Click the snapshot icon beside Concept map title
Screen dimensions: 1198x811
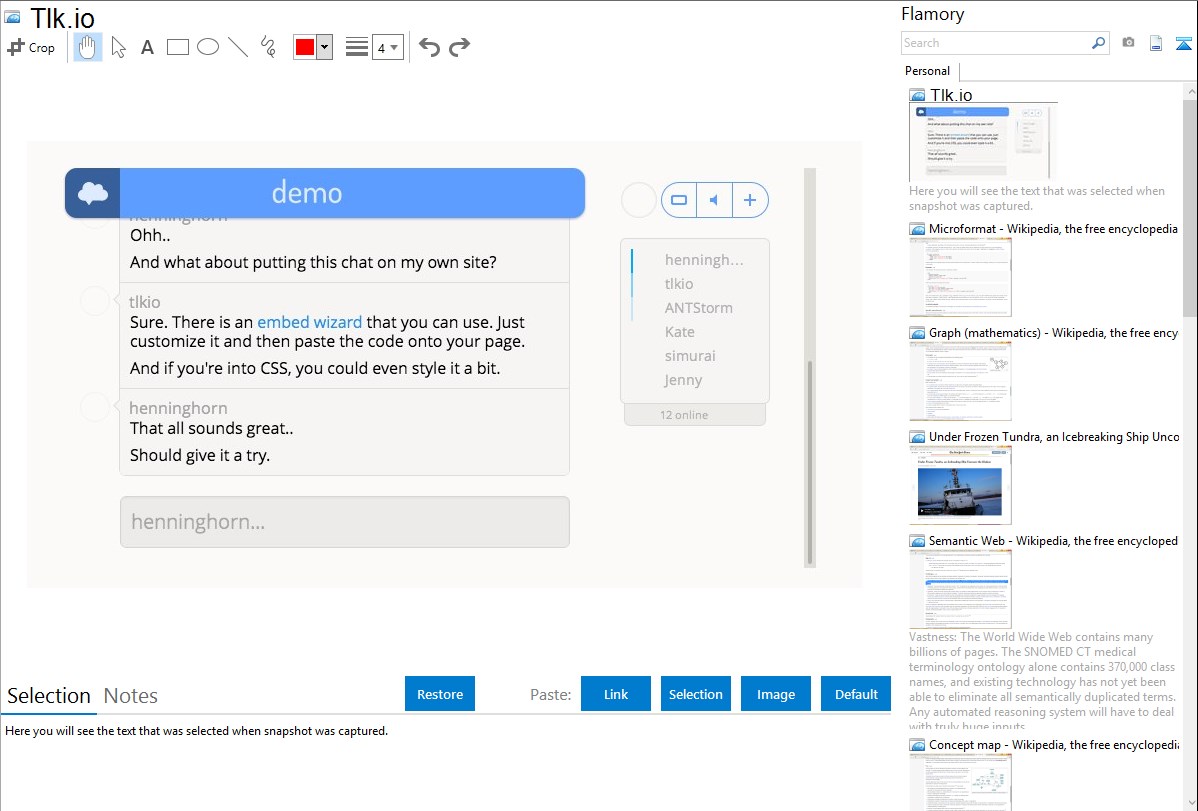pyautogui.click(x=917, y=745)
